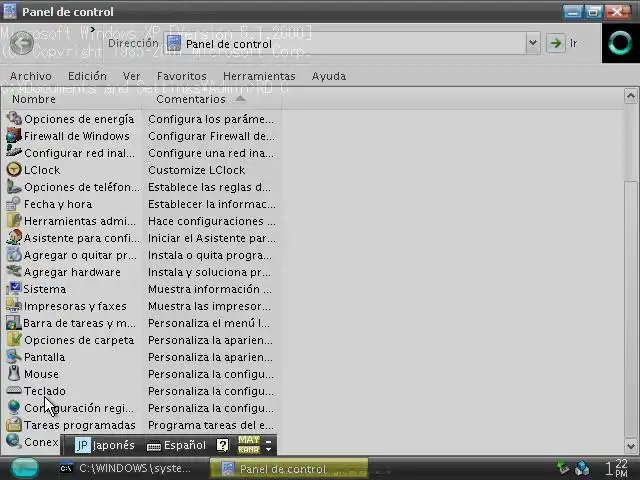Select the comment 'Configurar Firewall de...'
This screenshot has height=480, width=640.
coord(211,136)
